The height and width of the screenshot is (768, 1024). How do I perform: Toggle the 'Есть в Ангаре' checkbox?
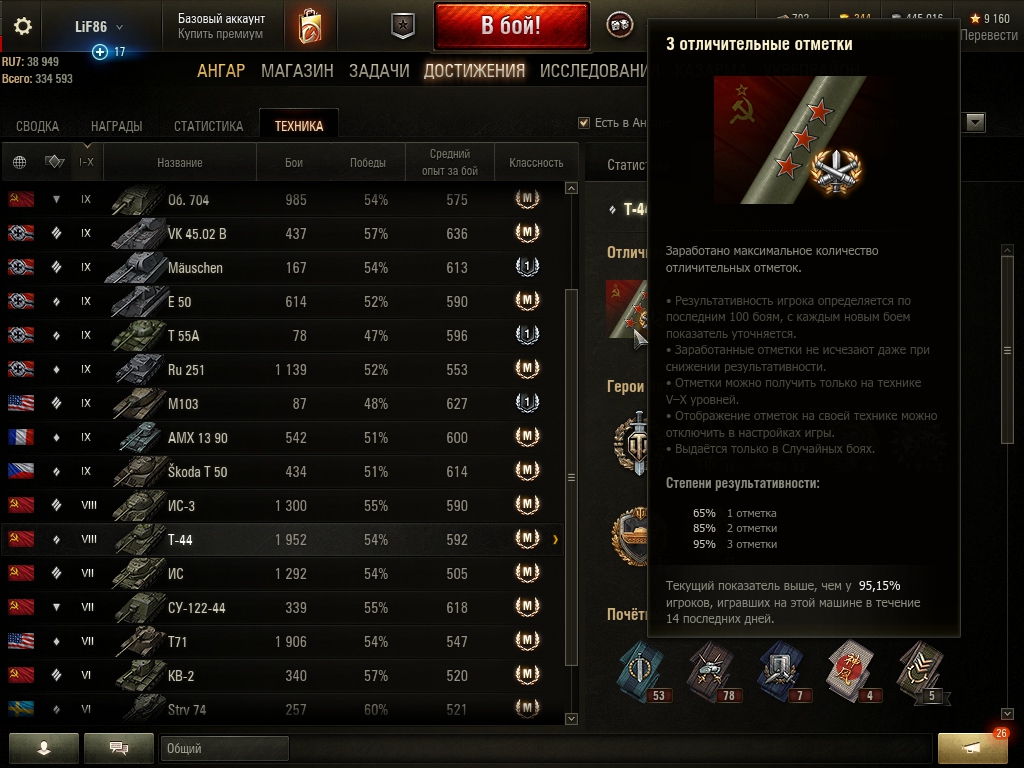point(584,123)
